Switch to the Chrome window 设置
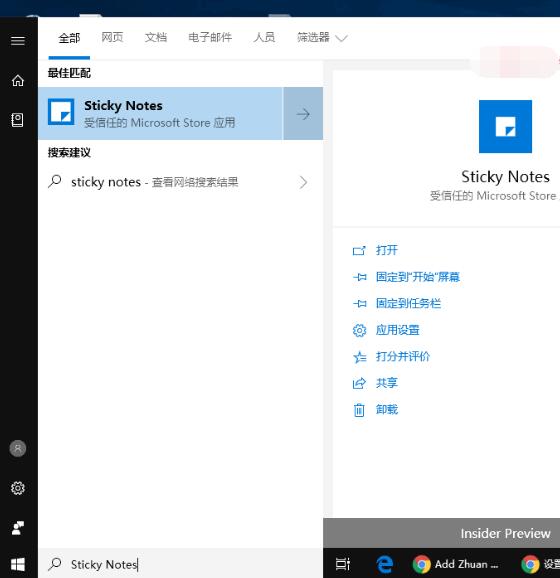 (x=541, y=564)
